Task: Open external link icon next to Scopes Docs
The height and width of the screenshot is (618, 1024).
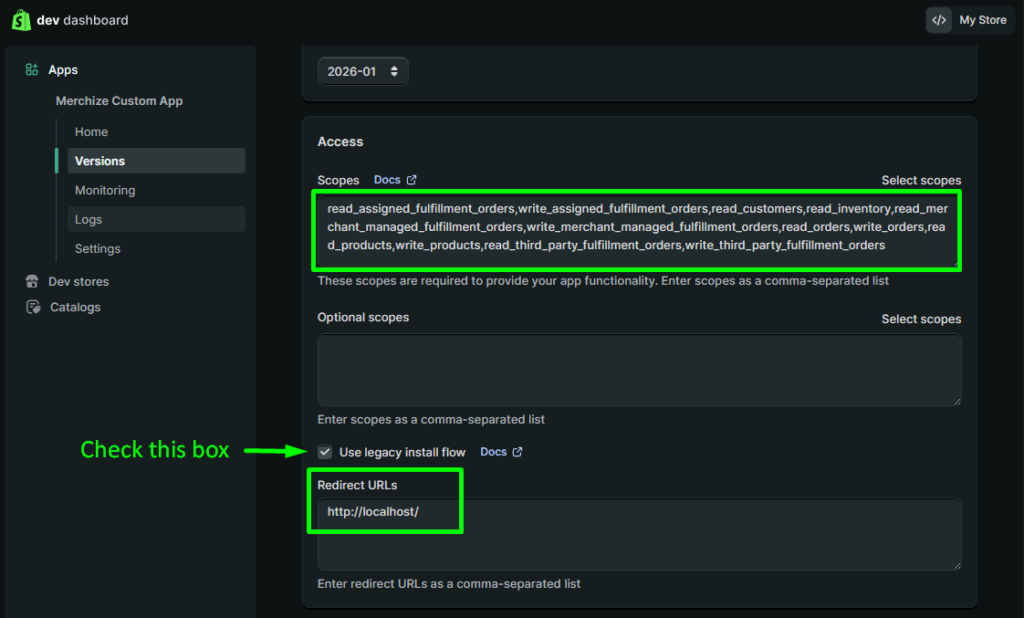Action: pos(412,180)
